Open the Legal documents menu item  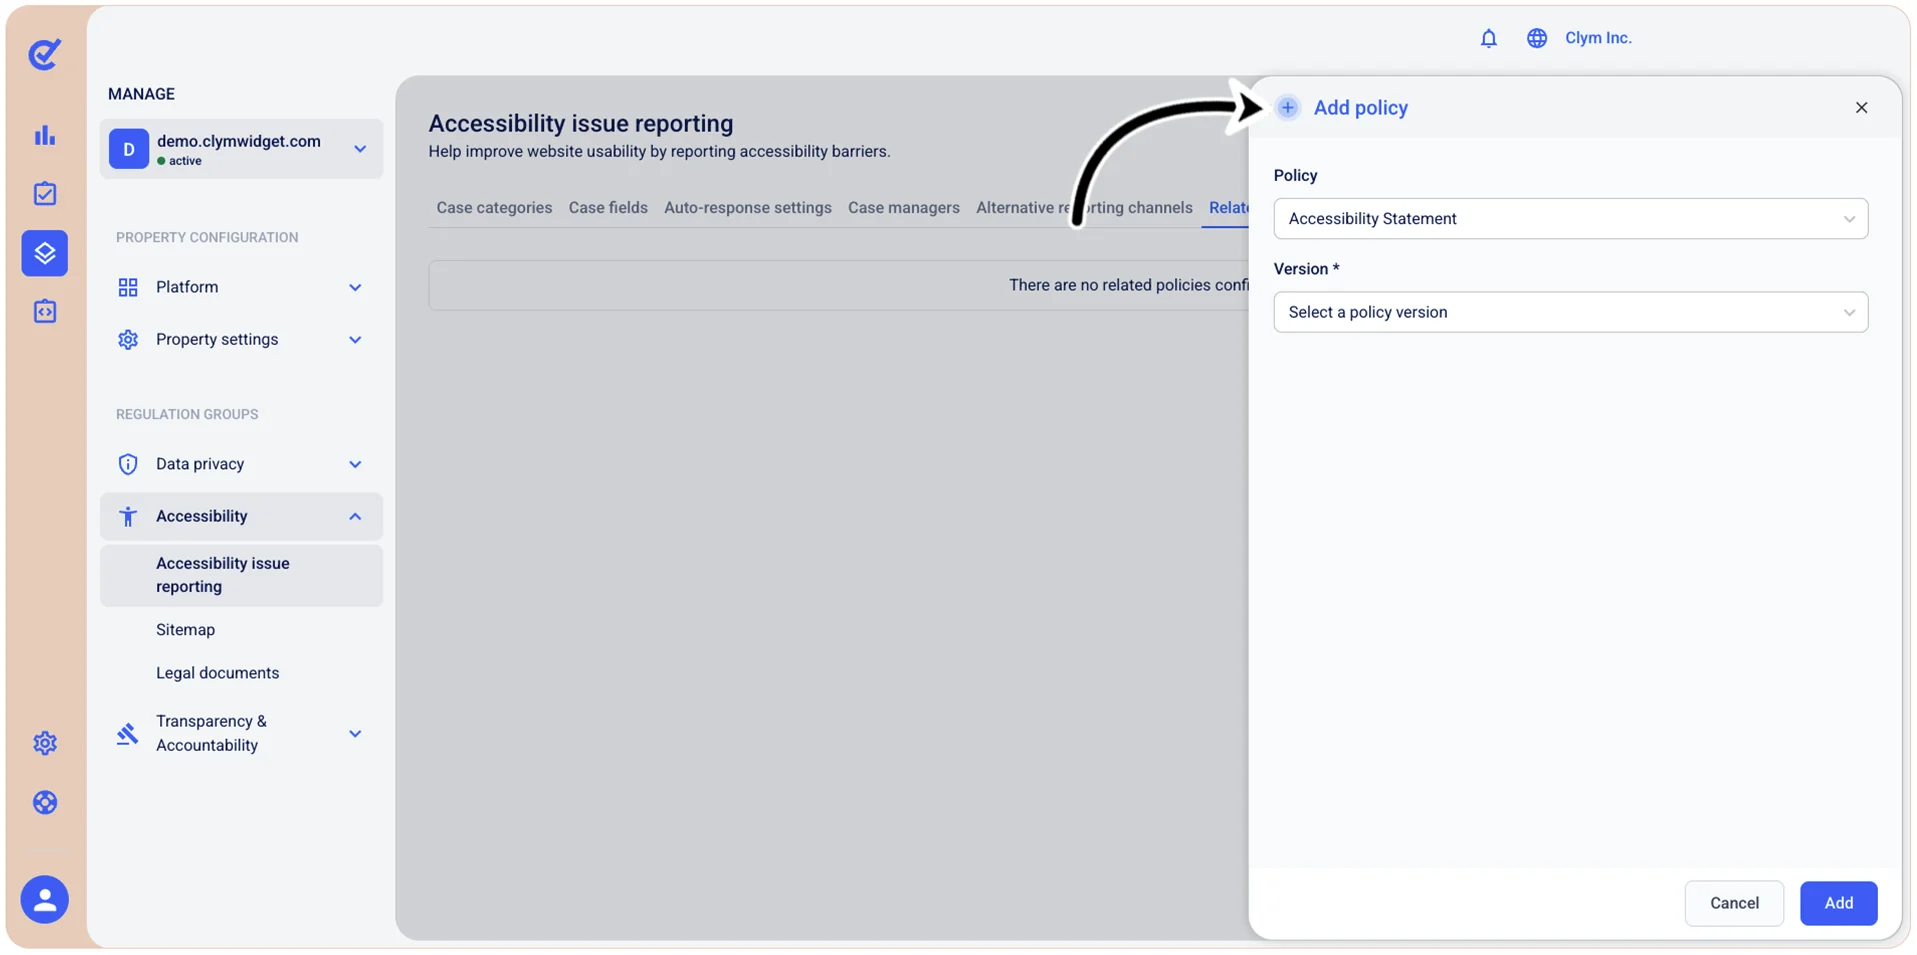[217, 673]
